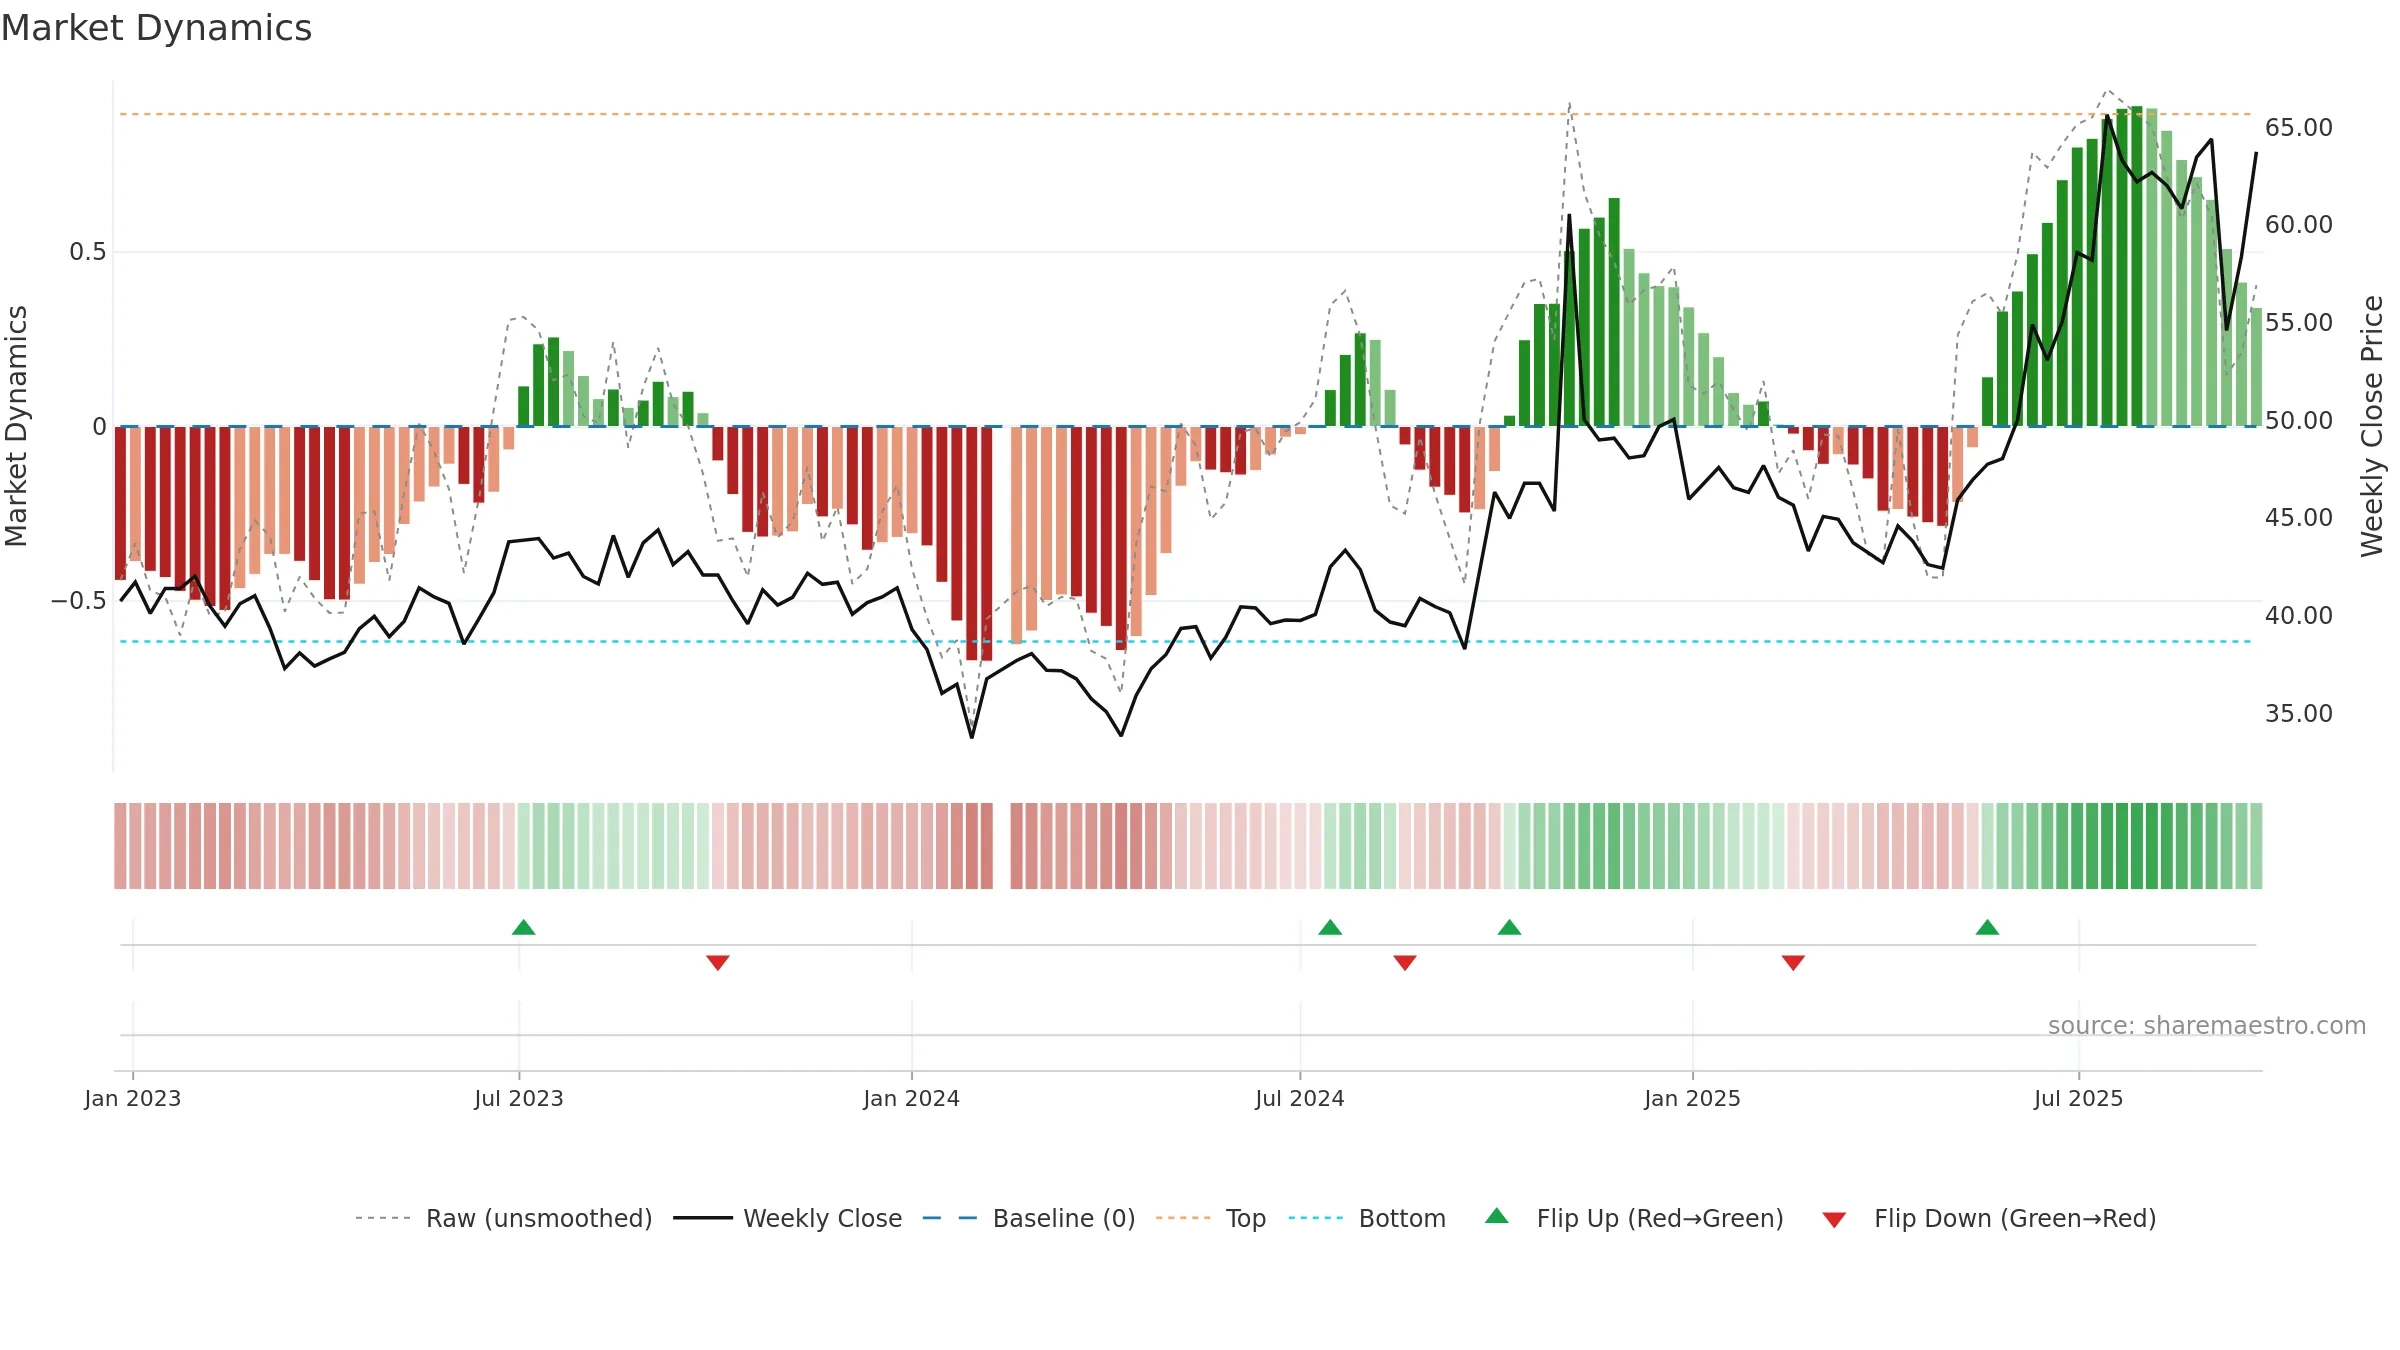Click green triangle icon in legend
2400x1350 pixels.
pyautogui.click(x=1497, y=1216)
